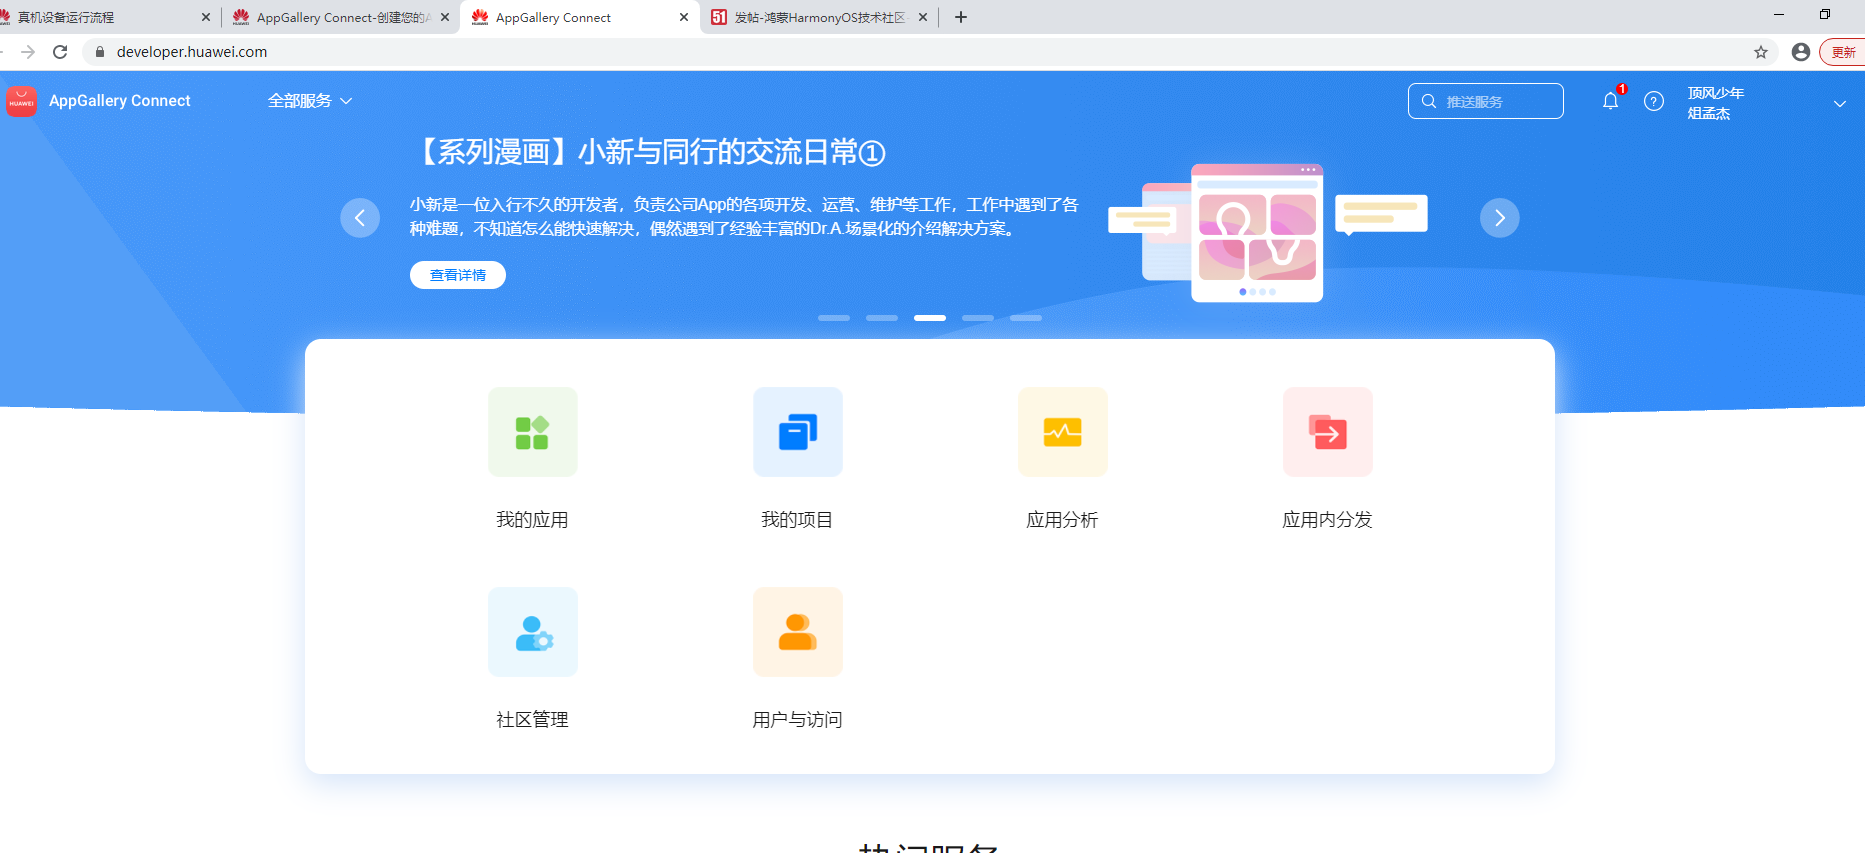This screenshot has width=1865, height=853.
Task: Click the 查看详情 button
Action: tap(458, 275)
